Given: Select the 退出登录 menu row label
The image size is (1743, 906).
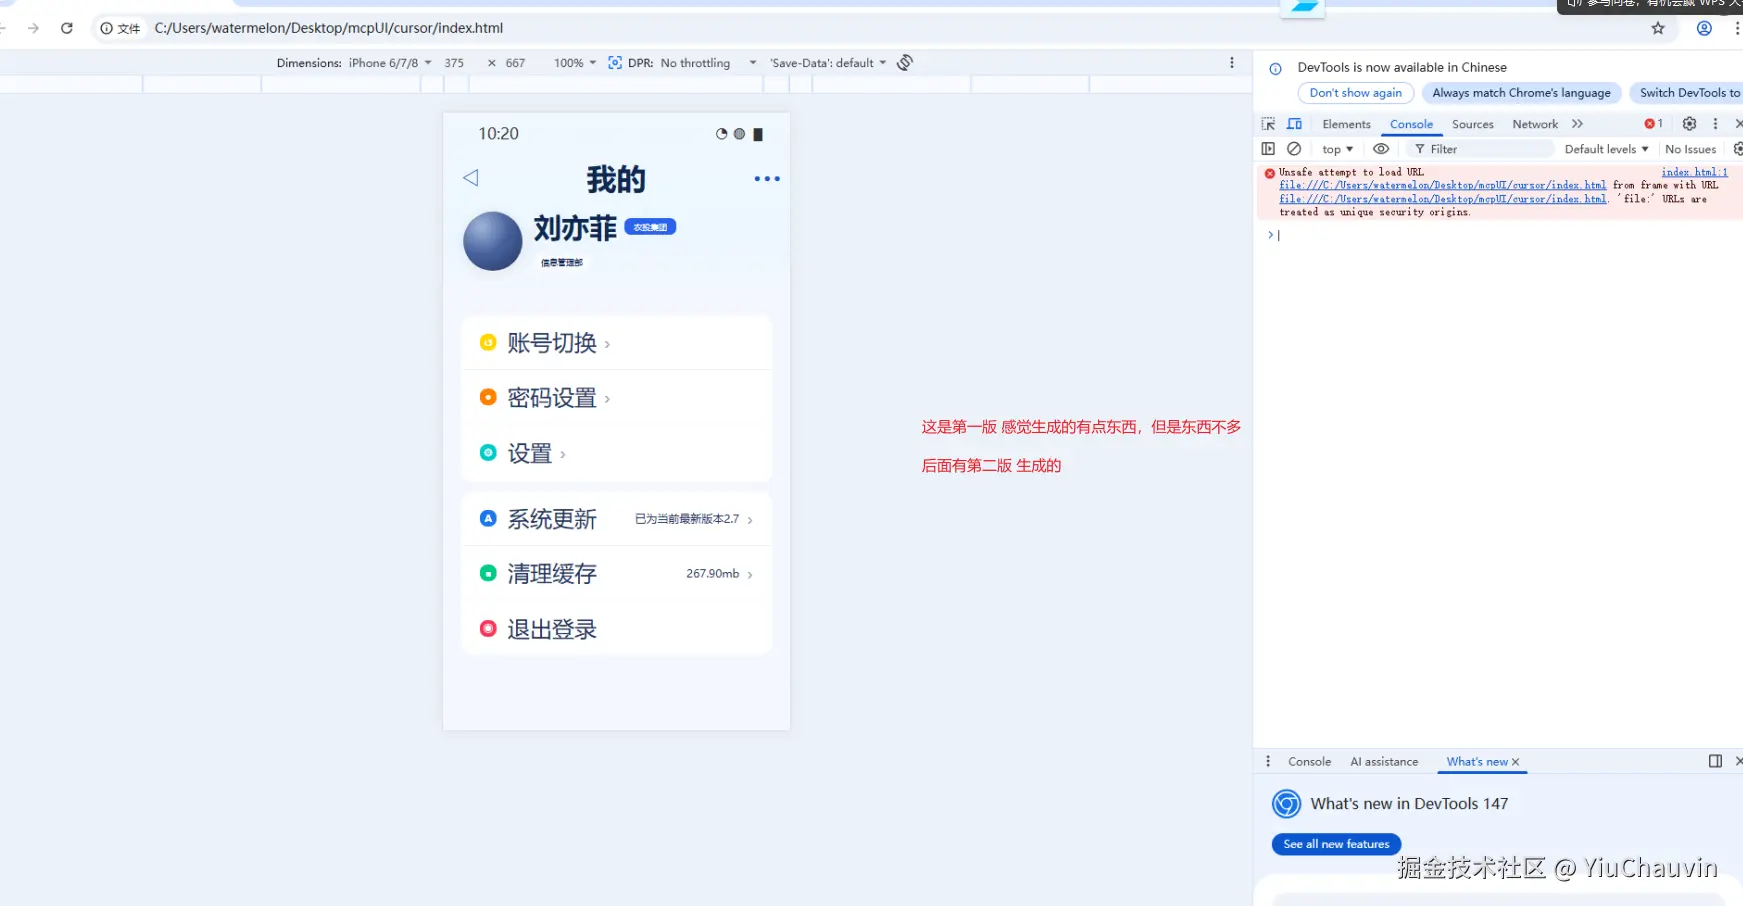Looking at the screenshot, I should 552,629.
